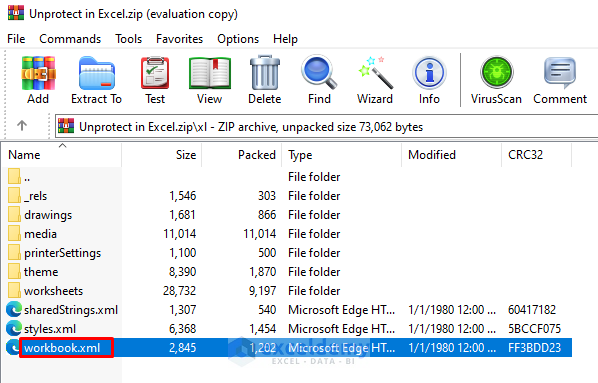This screenshot has width=598, height=383.
Task: Select the _rels folder icon
Action: (x=14, y=196)
